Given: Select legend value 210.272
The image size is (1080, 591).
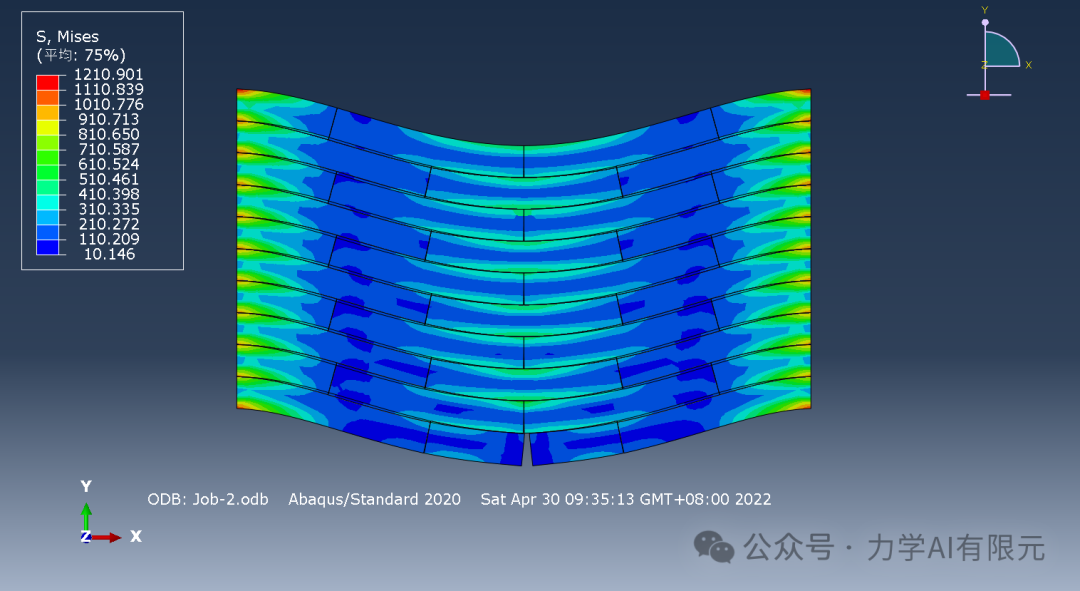Looking at the screenshot, I should [x=109, y=224].
